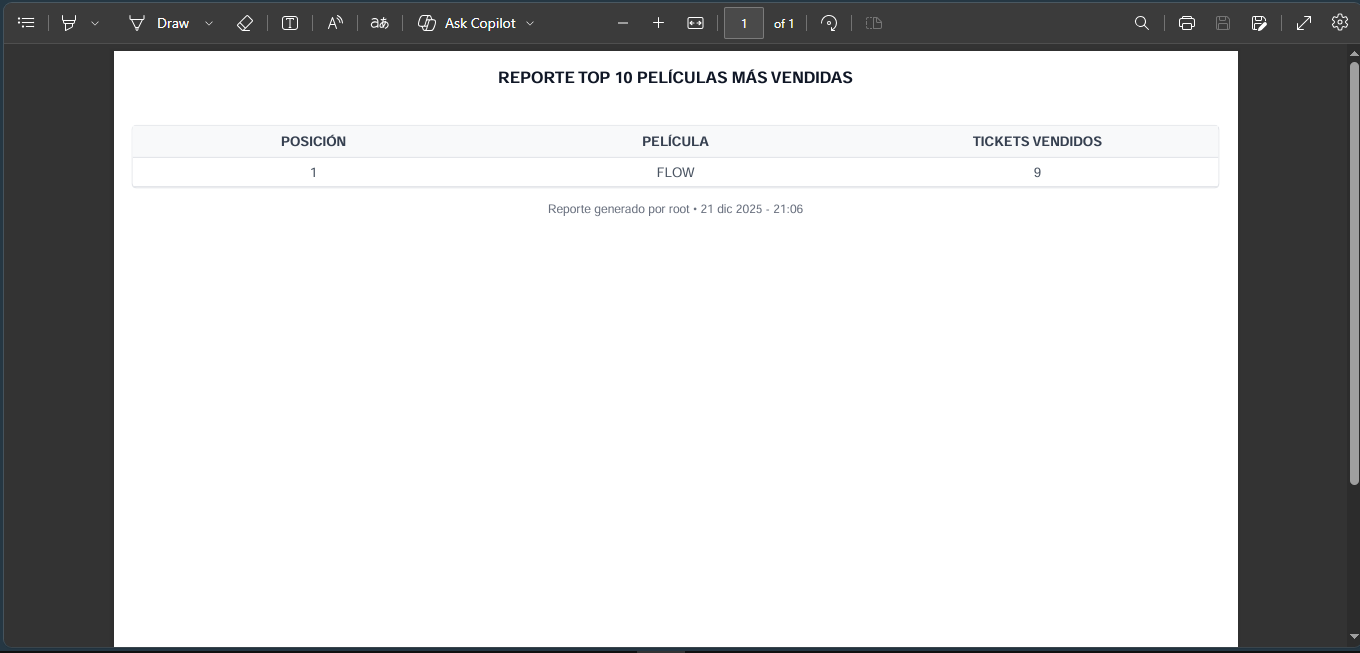
Task: Zoom in with the plus button
Action: (x=658, y=23)
